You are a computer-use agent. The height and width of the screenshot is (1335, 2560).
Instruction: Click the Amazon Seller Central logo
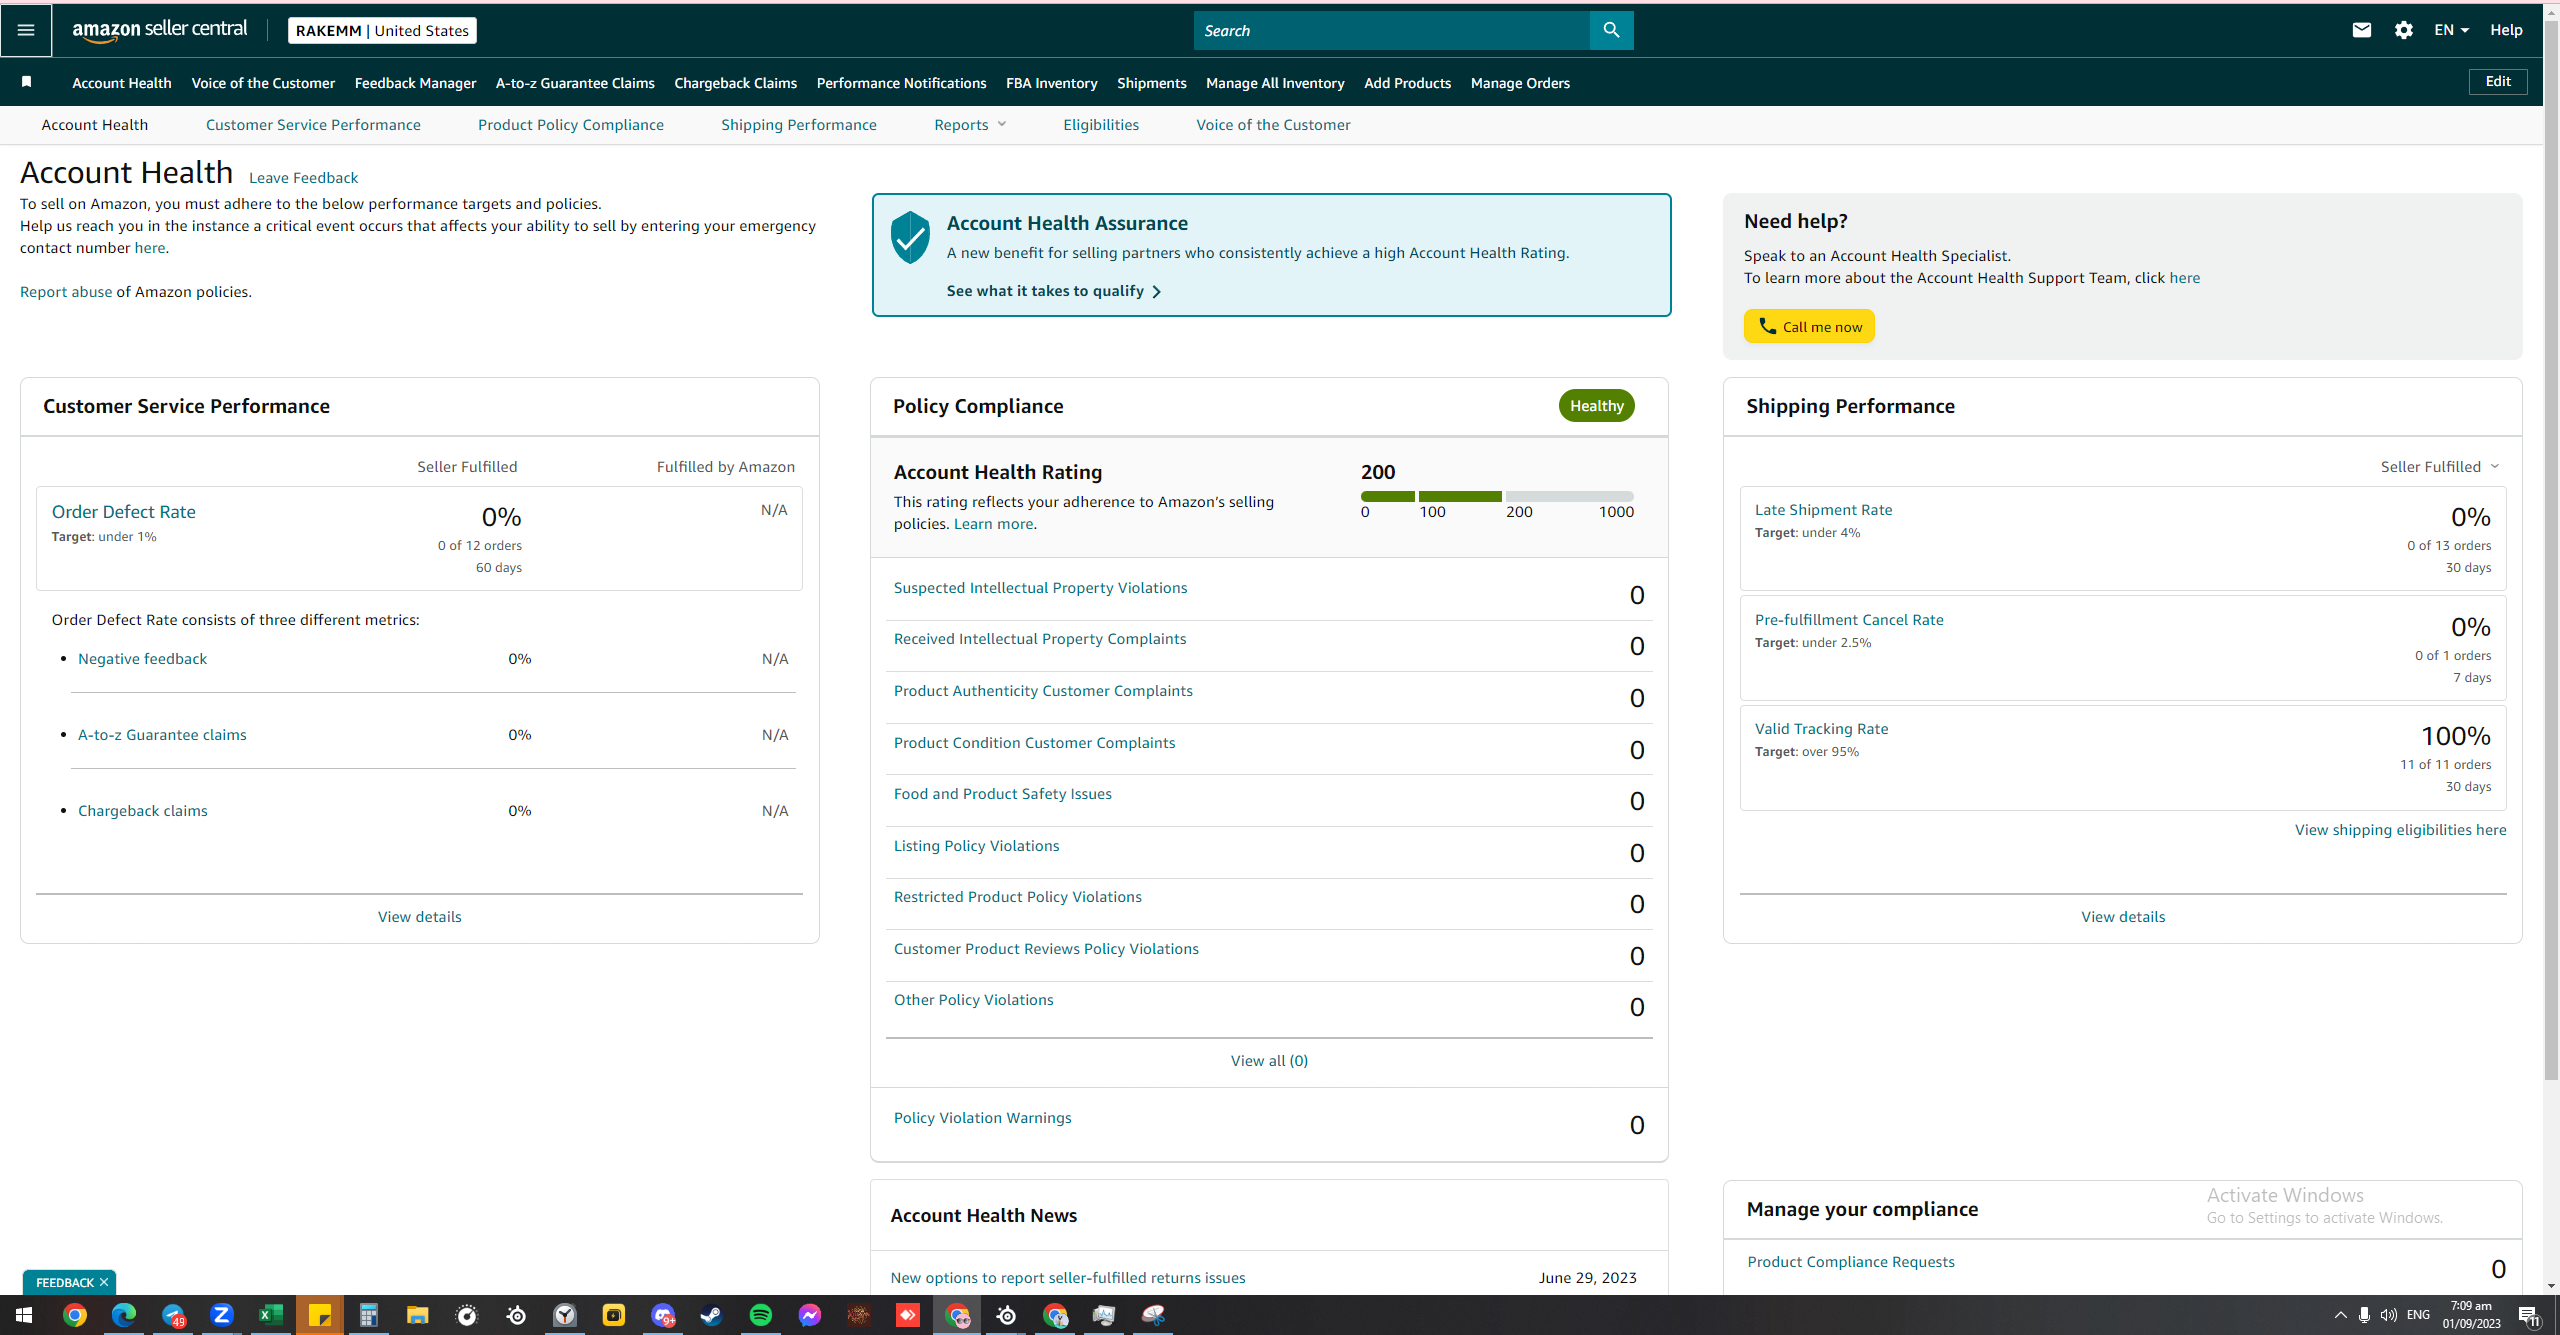click(160, 30)
